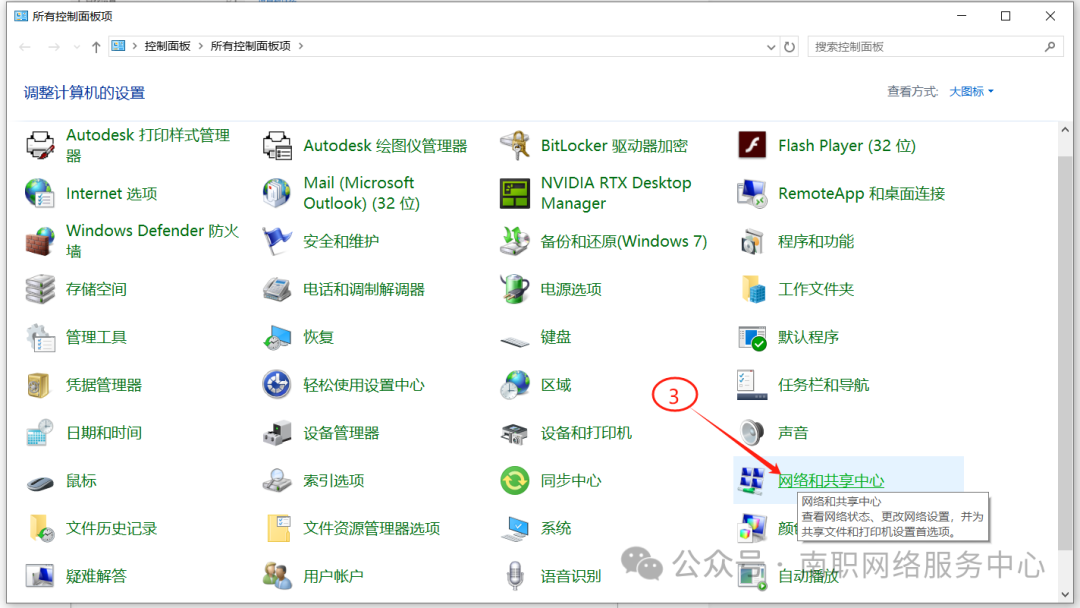
Task: Open the Windows Defender 防火墙 icon
Action: click(40, 241)
